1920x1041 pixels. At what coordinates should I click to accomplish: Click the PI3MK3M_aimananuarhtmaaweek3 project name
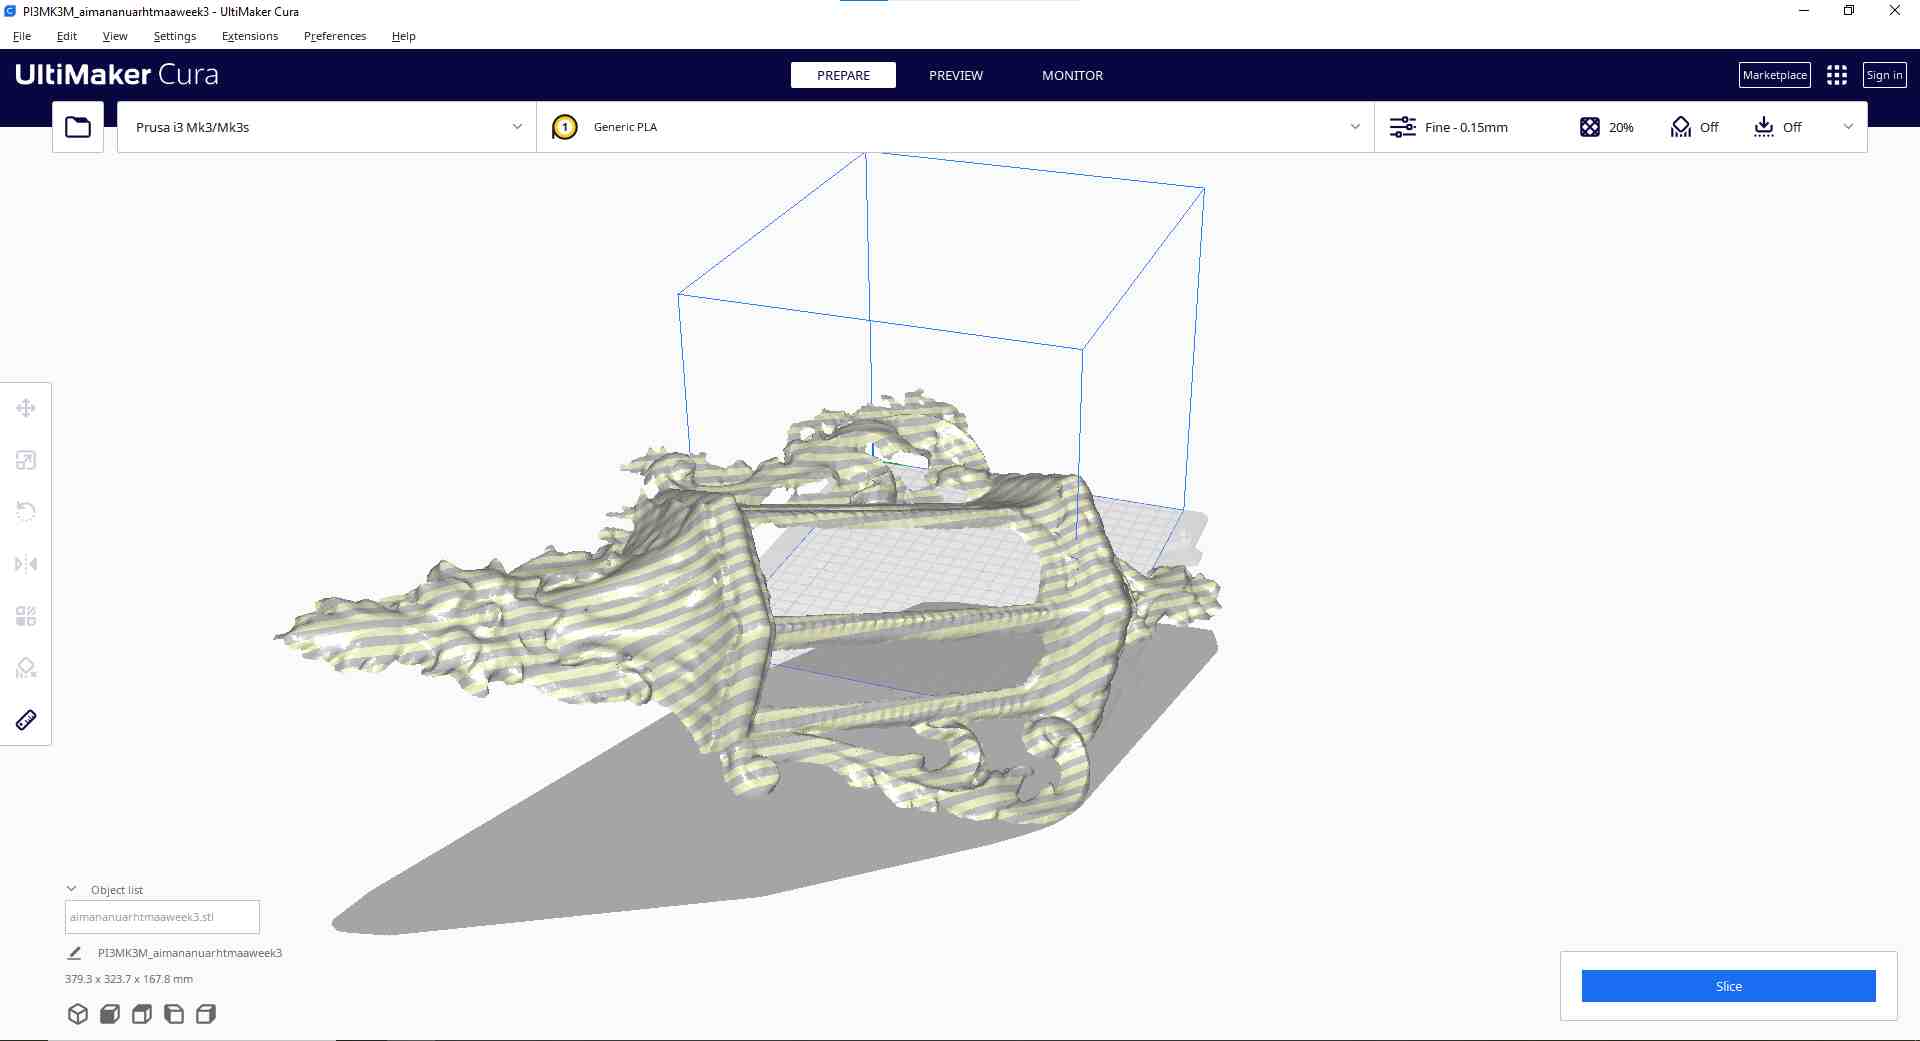click(x=190, y=953)
